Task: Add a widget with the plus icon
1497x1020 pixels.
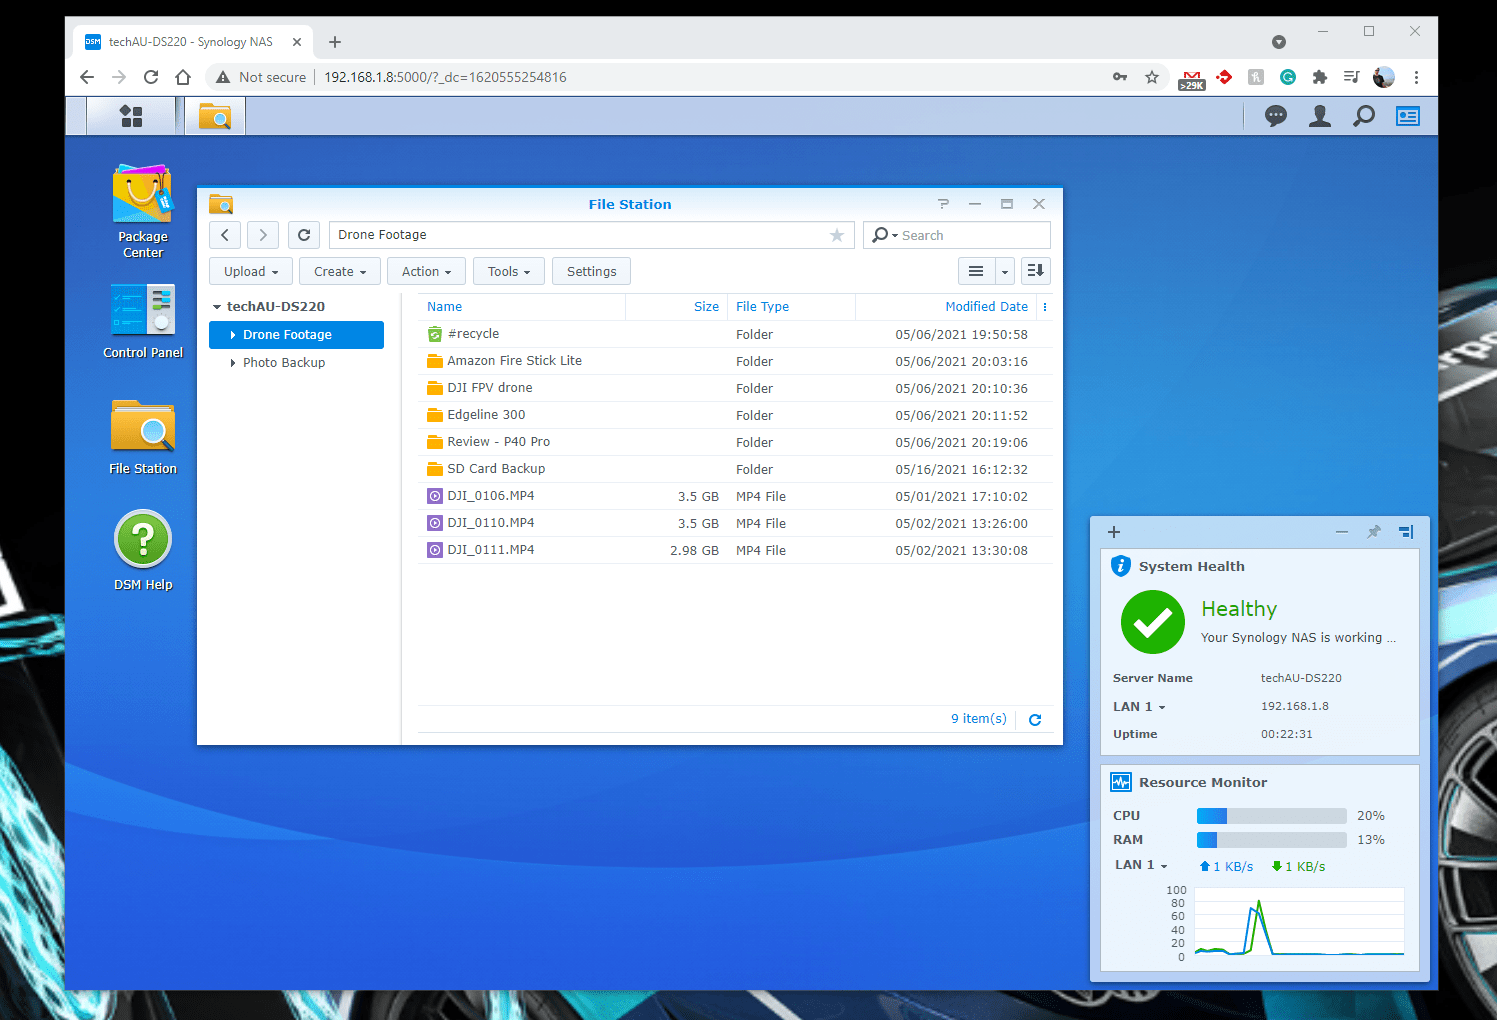Action: [1114, 532]
